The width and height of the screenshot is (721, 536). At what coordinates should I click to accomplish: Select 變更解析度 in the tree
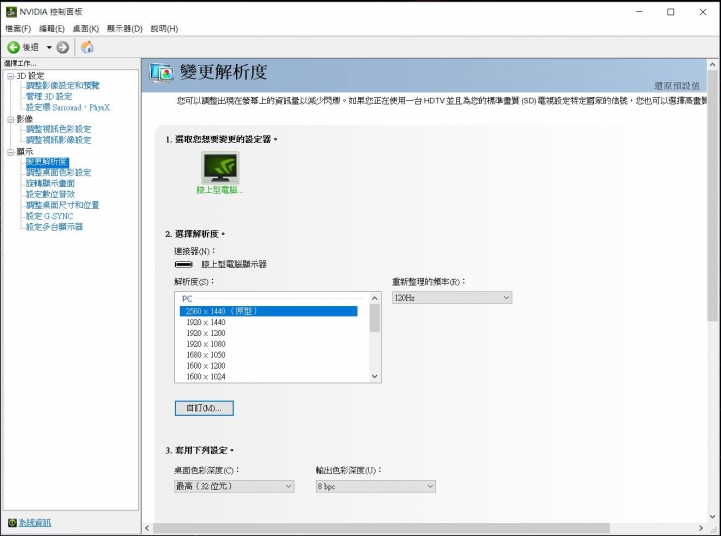(x=47, y=162)
